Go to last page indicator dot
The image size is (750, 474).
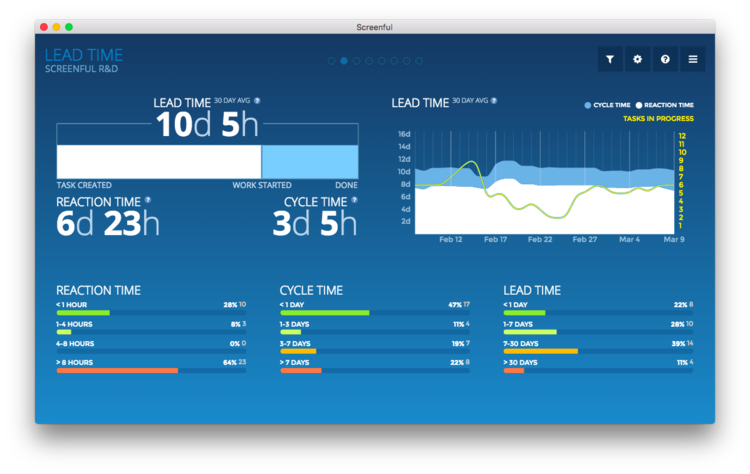pyautogui.click(x=419, y=61)
